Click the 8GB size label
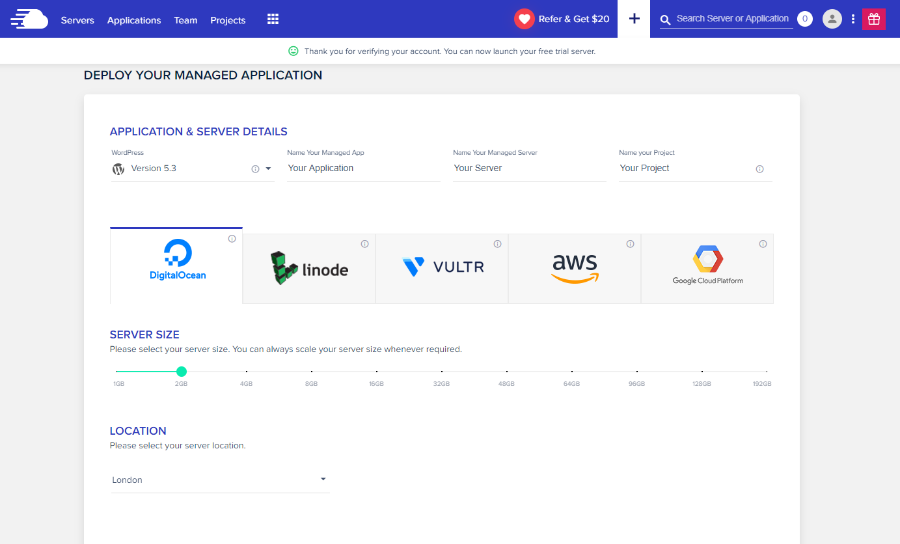The width and height of the screenshot is (900, 544). (311, 383)
